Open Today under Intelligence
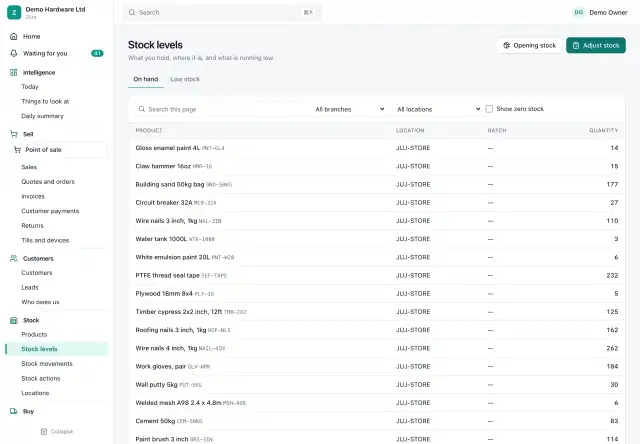640x444 pixels. click(30, 87)
